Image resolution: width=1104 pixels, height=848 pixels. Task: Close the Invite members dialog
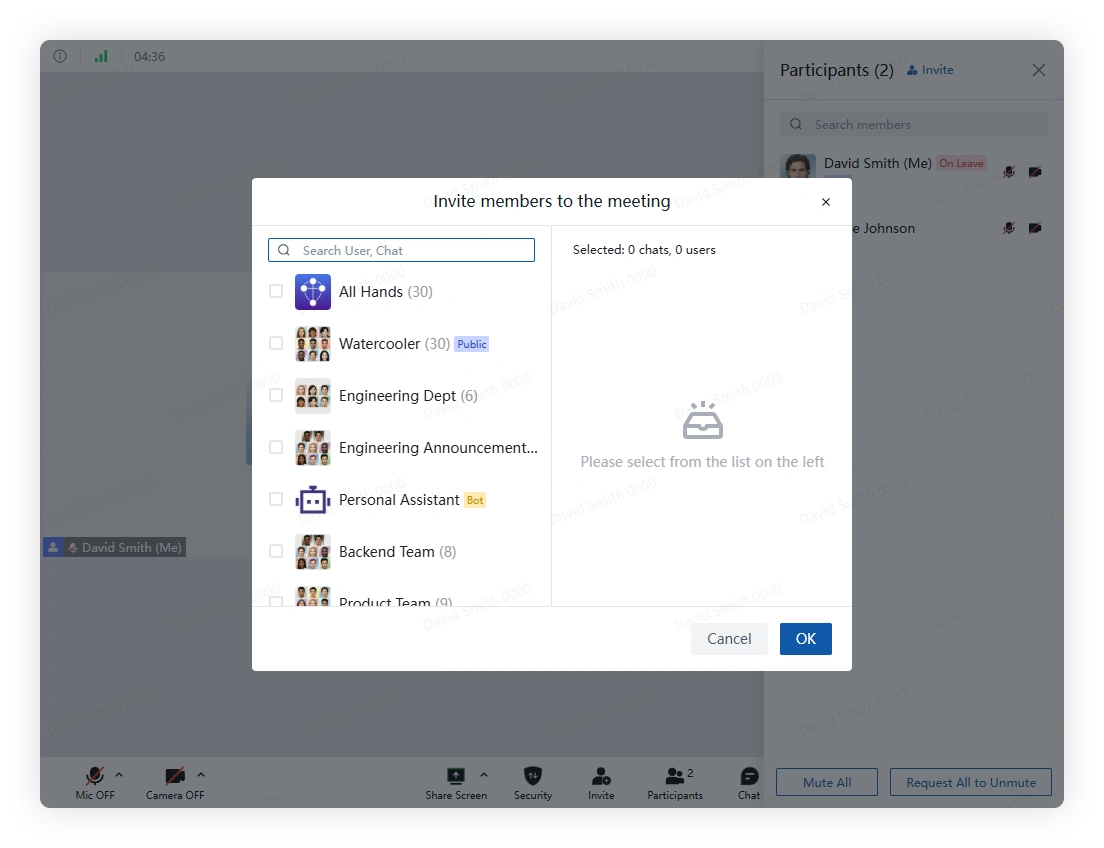826,202
